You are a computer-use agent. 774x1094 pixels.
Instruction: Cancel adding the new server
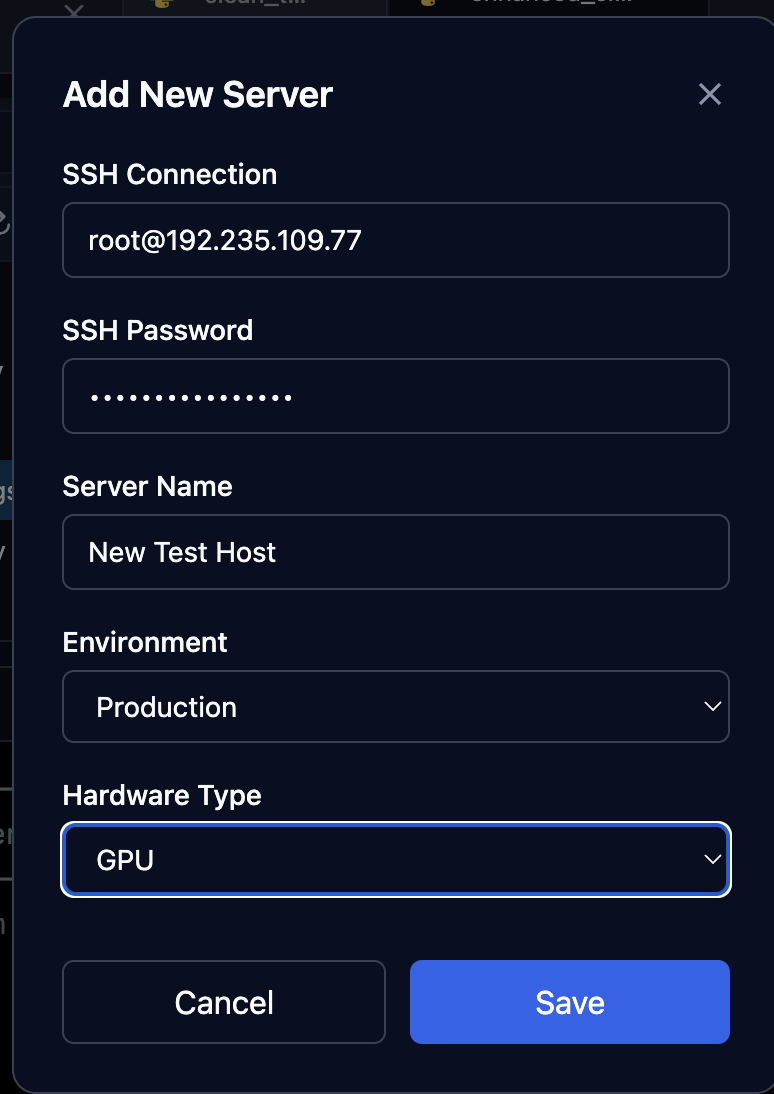tap(223, 1002)
